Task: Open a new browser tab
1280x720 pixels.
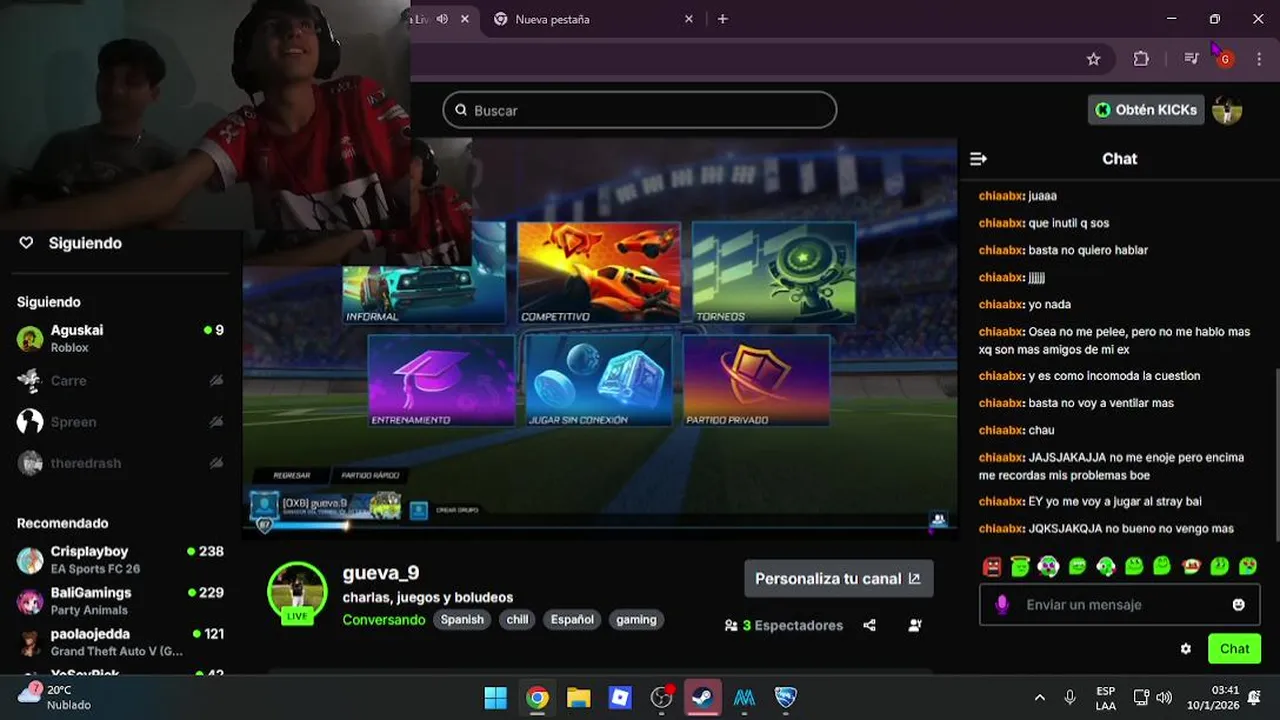Action: coord(722,19)
